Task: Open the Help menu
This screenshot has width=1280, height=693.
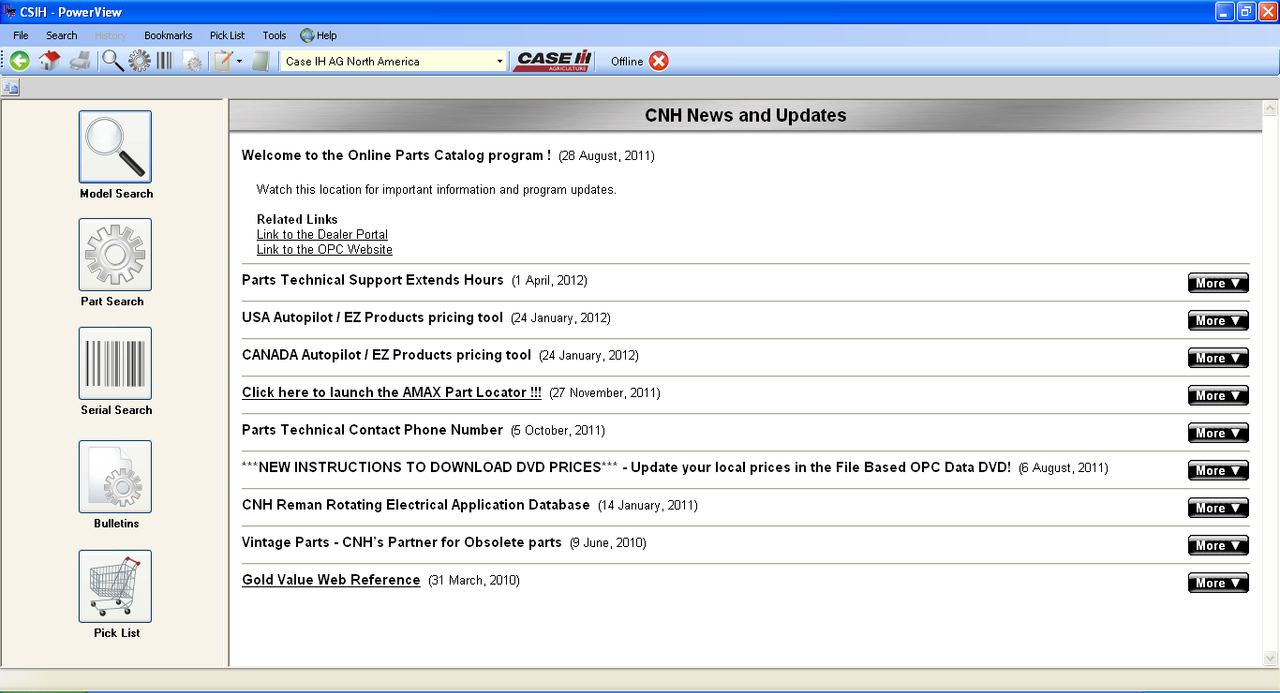Action: pyautogui.click(x=318, y=35)
